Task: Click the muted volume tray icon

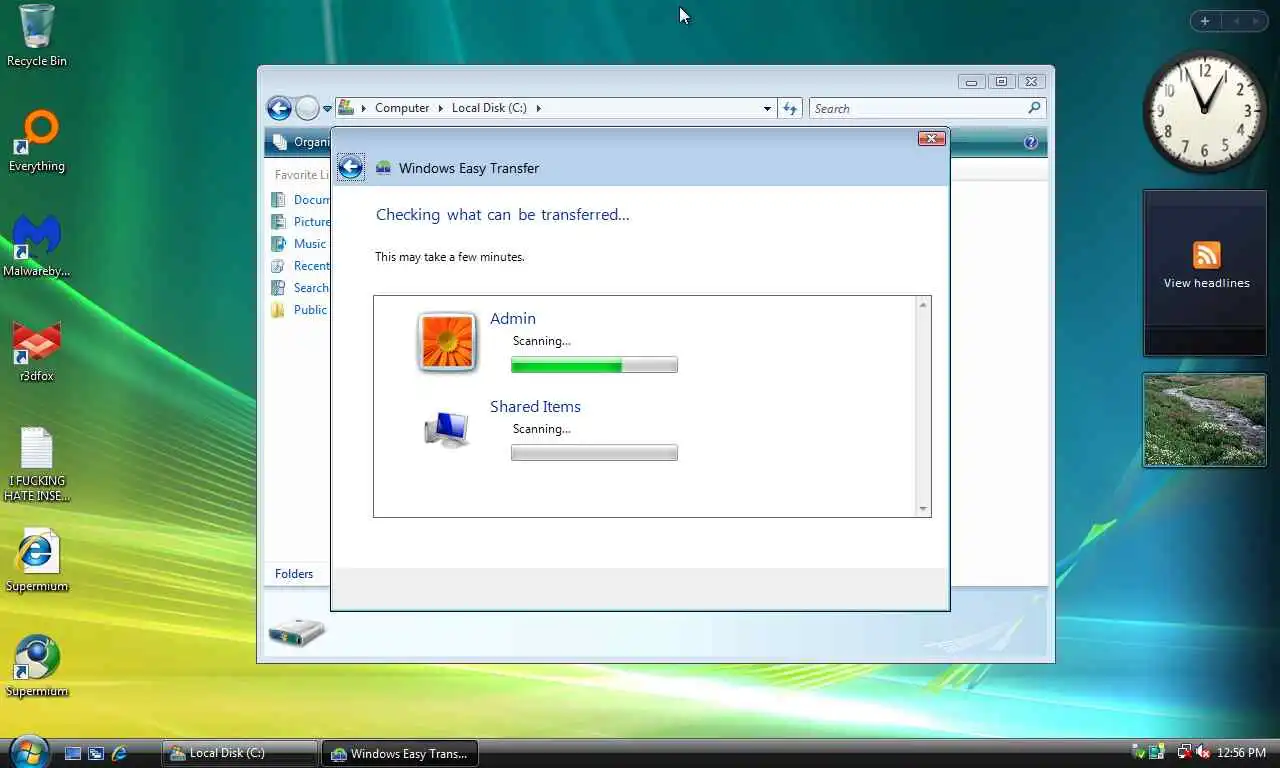Action: point(1202,752)
